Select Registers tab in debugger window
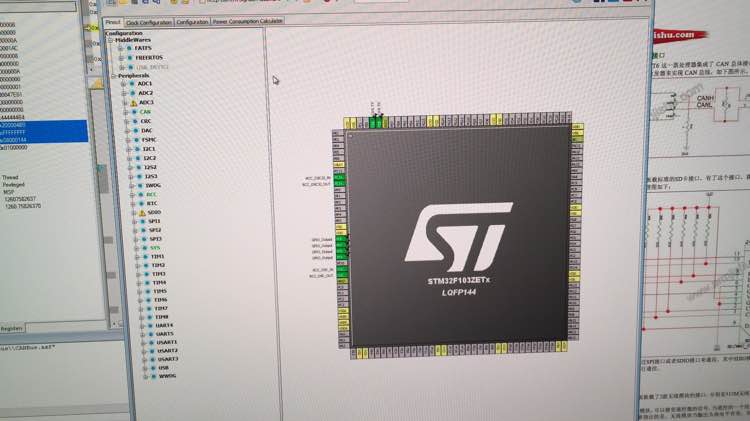 [12, 328]
